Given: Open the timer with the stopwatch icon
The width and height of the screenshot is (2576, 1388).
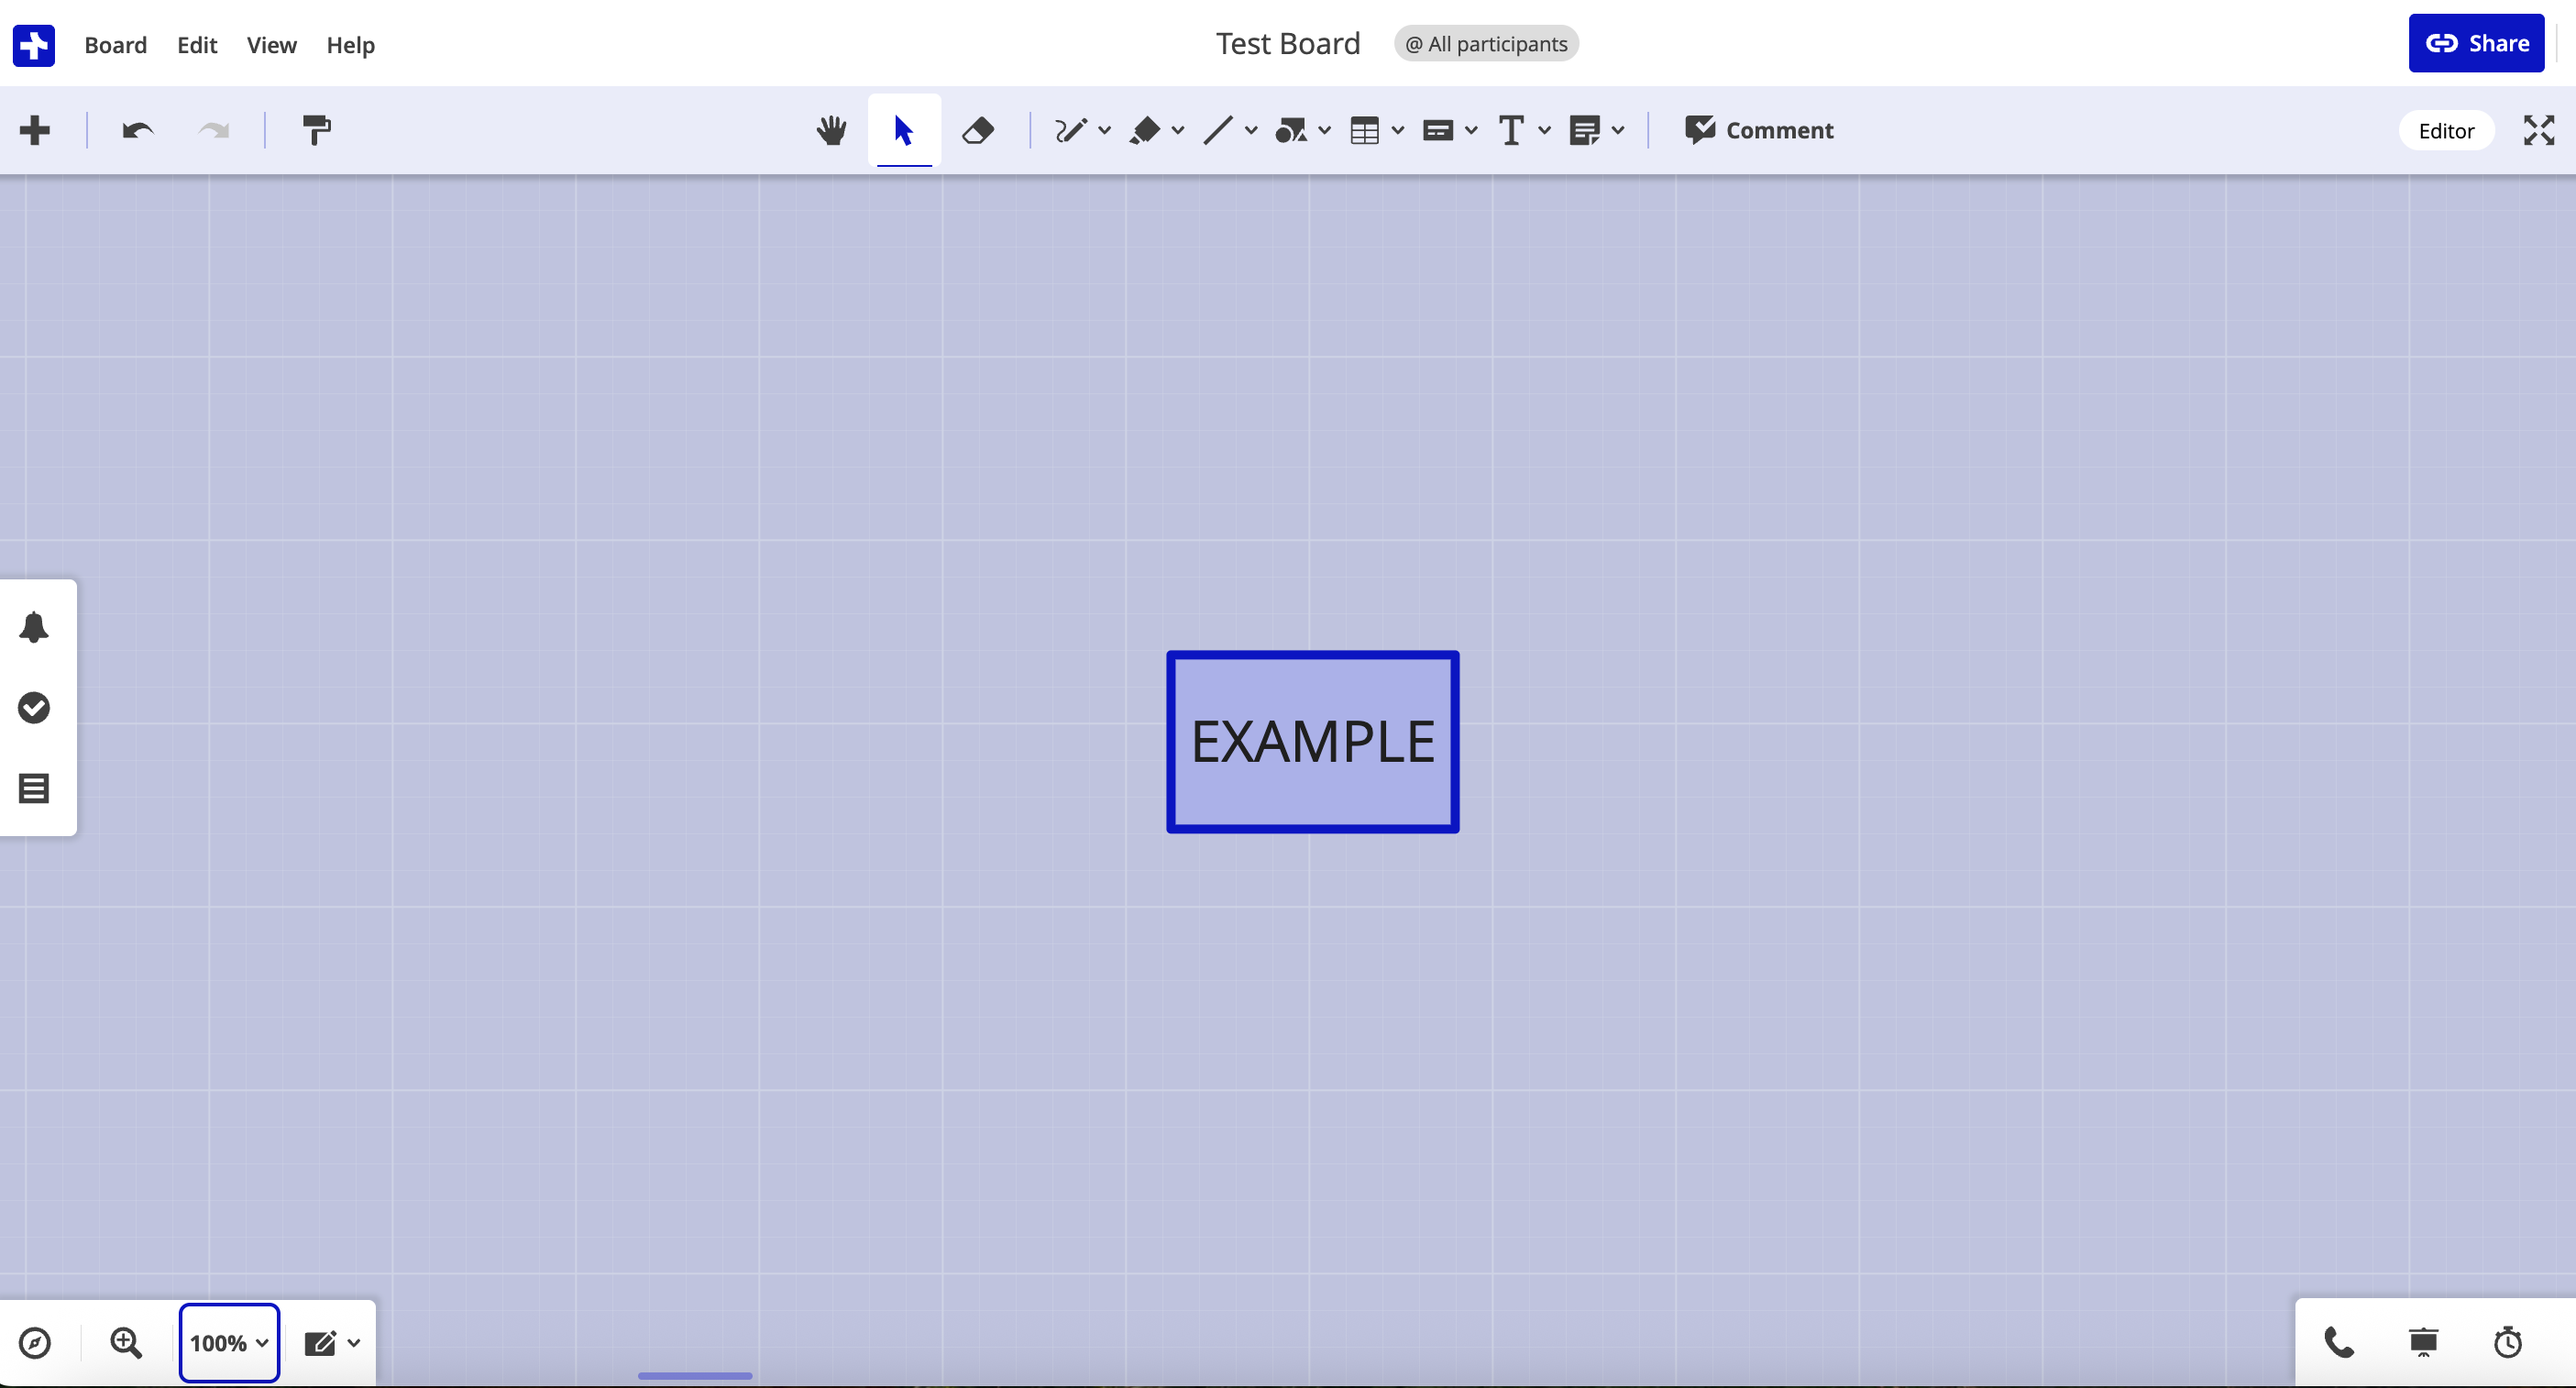Looking at the screenshot, I should (x=2508, y=1343).
